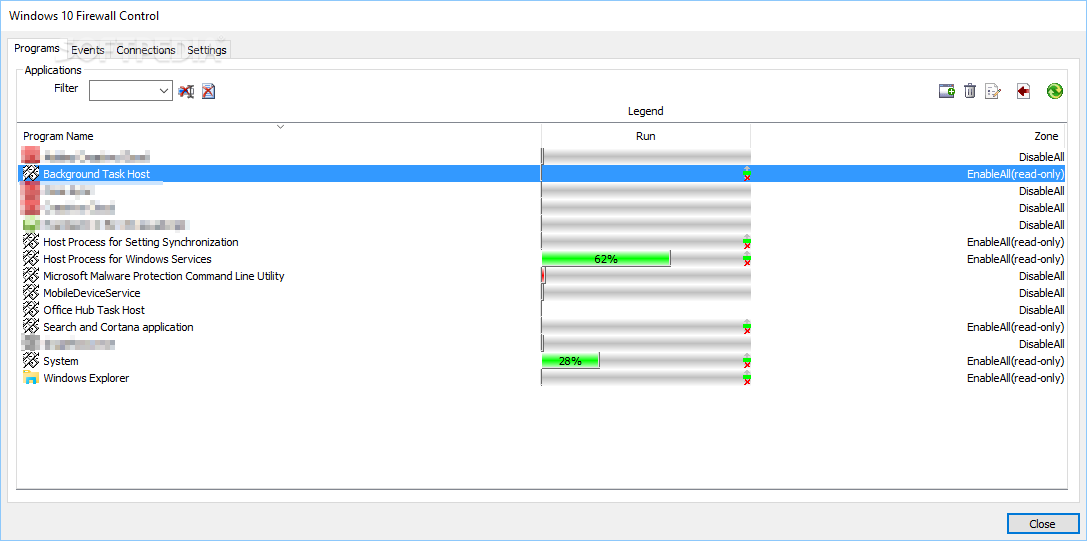Click the edit application rules icon
Image resolution: width=1087 pixels, height=541 pixels.
pyautogui.click(x=993, y=91)
